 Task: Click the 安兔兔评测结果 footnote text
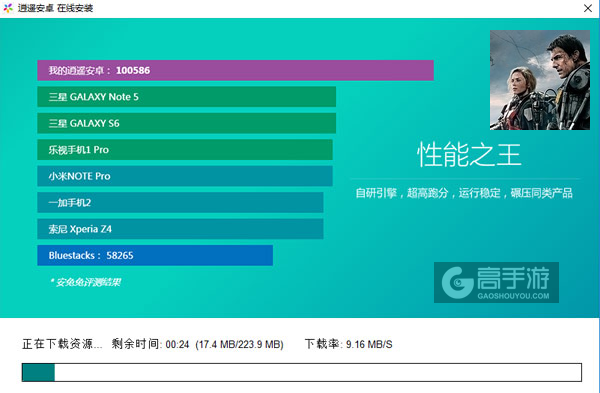85,282
